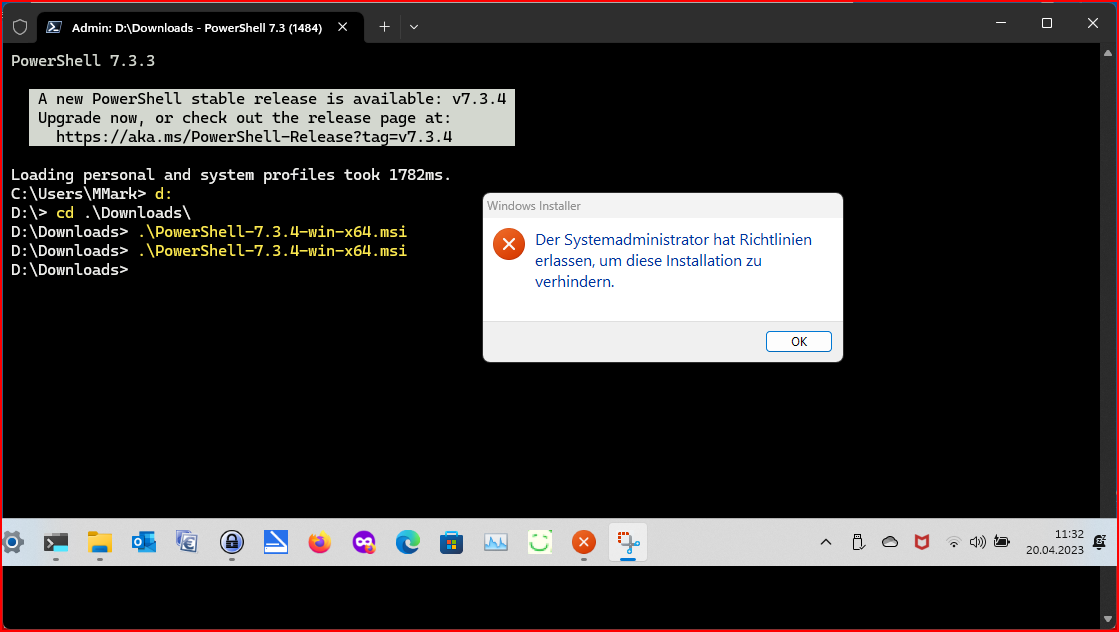Open McAfee from the system tray
The width and height of the screenshot is (1119, 632).
point(921,542)
